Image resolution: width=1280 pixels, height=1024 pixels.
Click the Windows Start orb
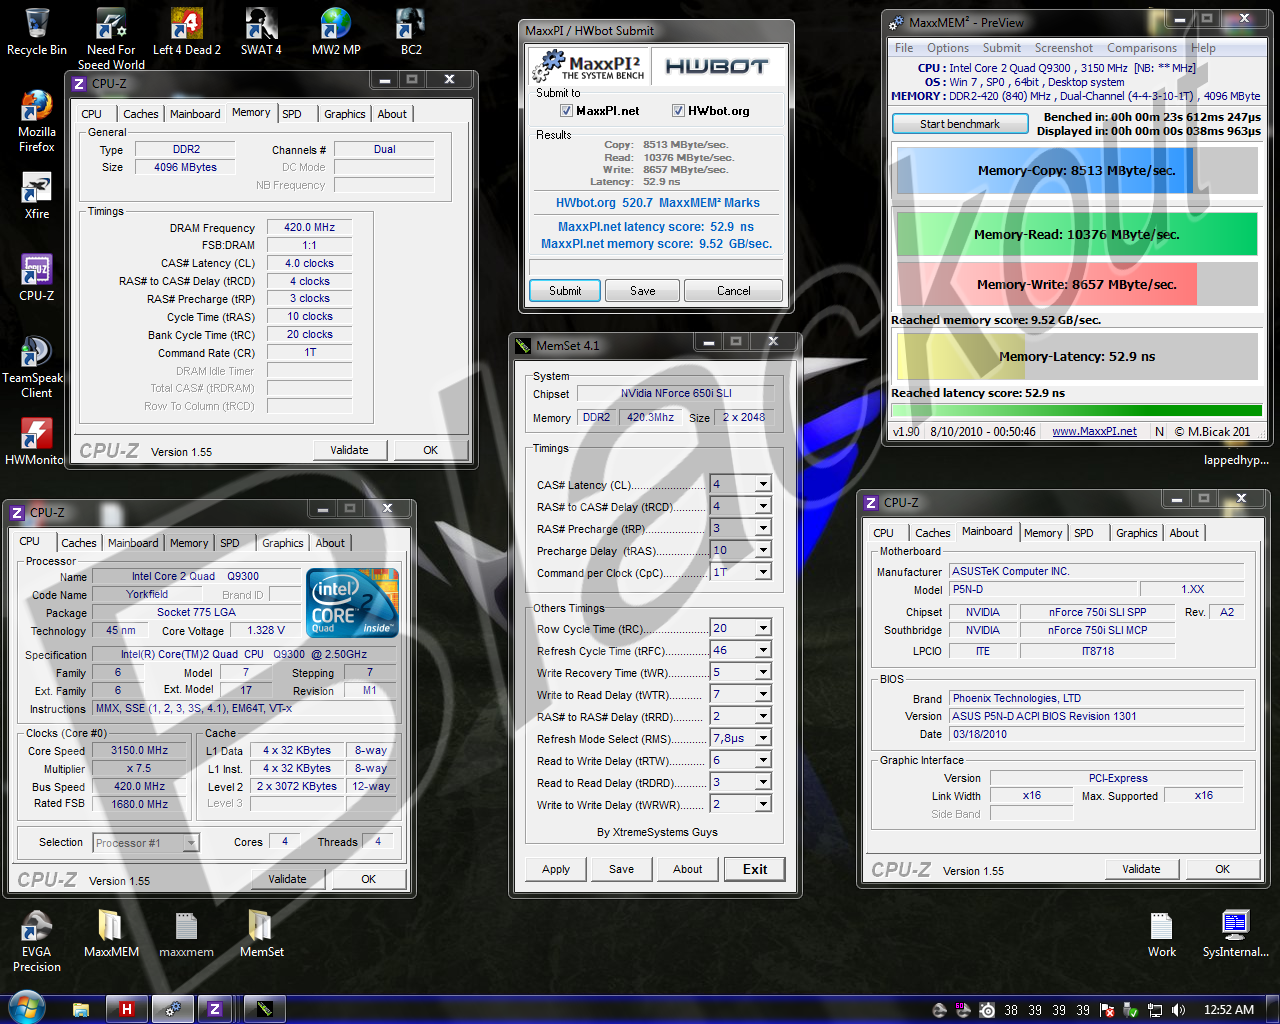(26, 1008)
